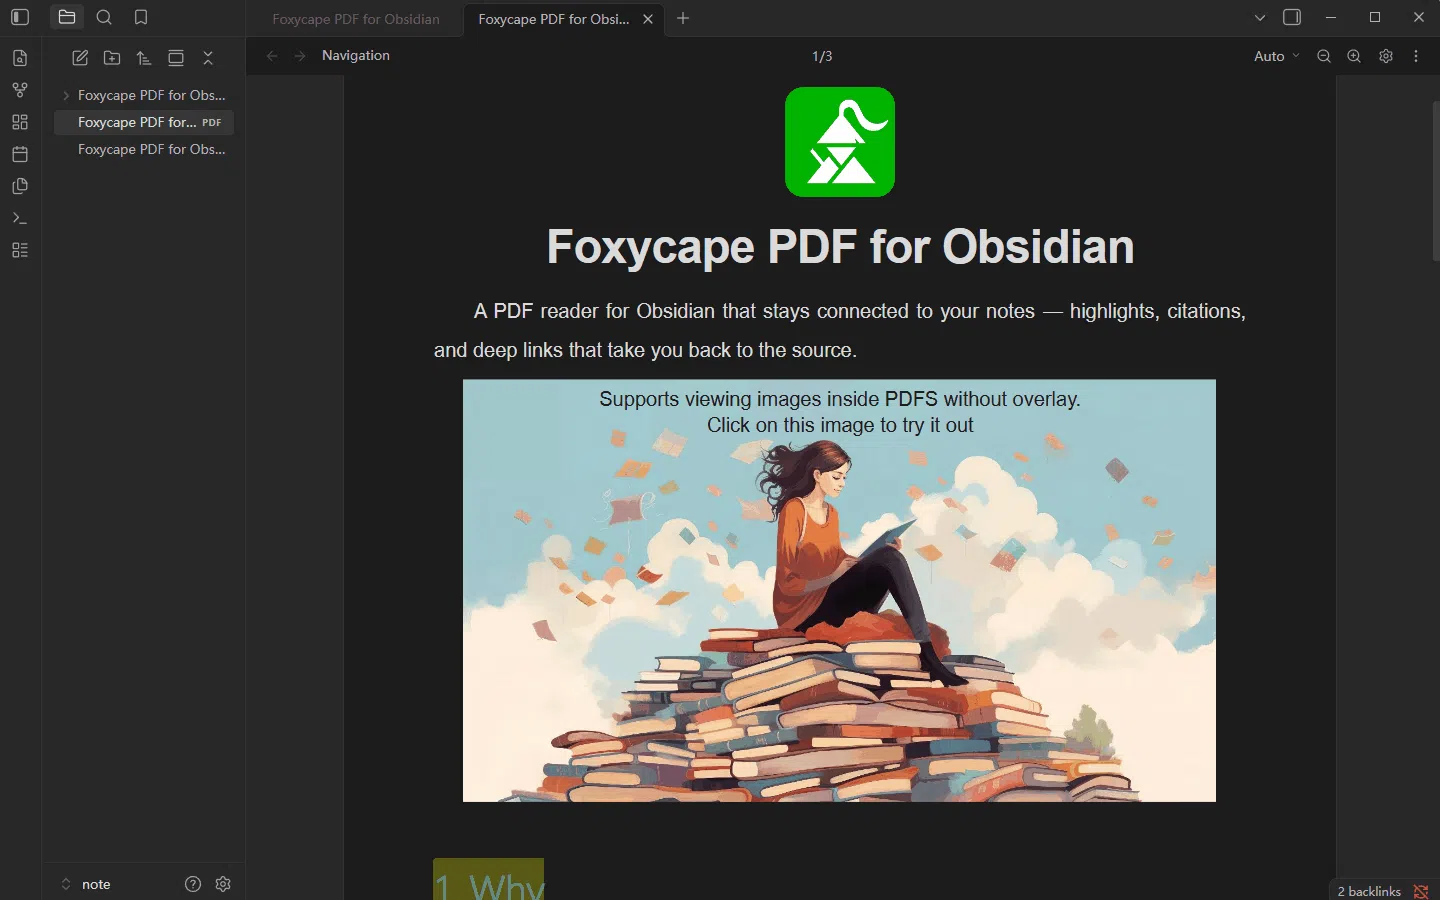Open the file explorer tab

click(x=67, y=17)
